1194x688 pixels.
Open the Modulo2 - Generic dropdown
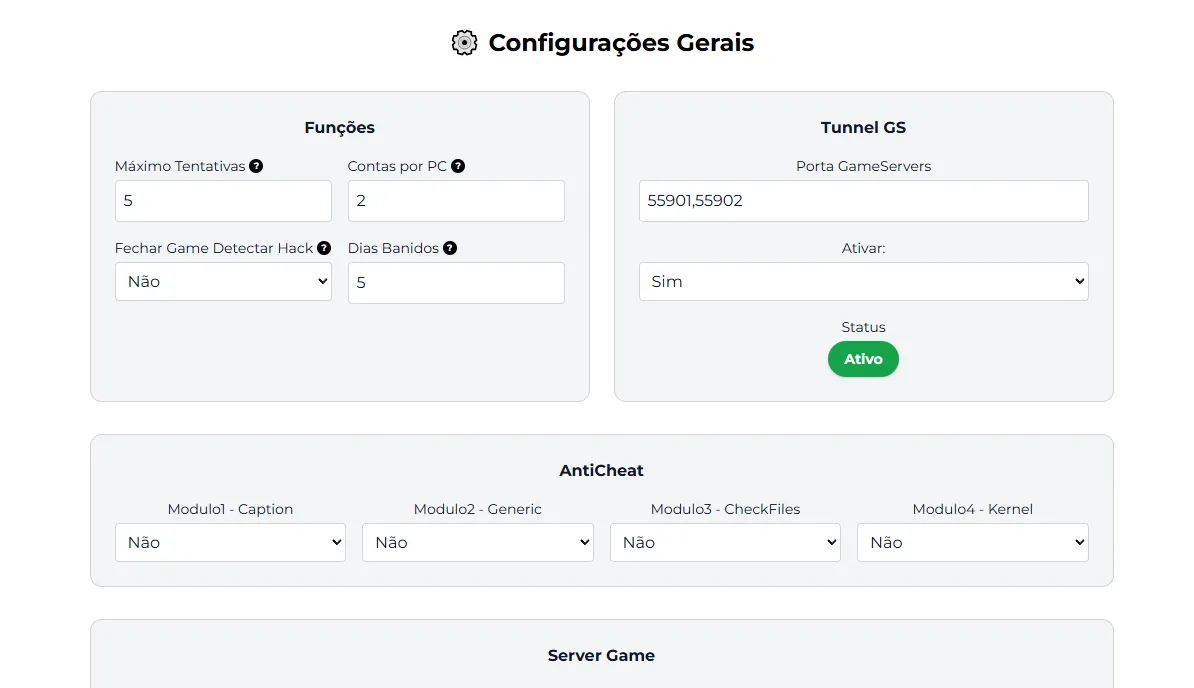click(477, 543)
